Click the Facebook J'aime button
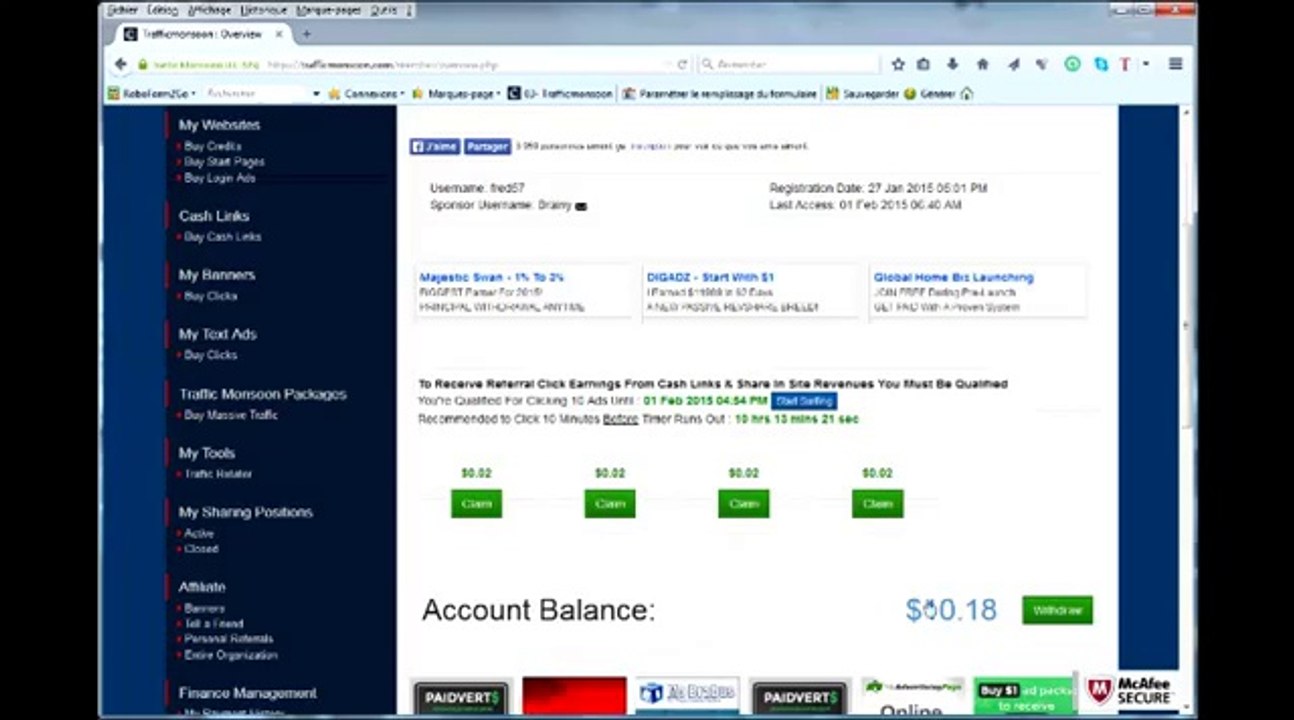The height and width of the screenshot is (720, 1294). click(434, 146)
